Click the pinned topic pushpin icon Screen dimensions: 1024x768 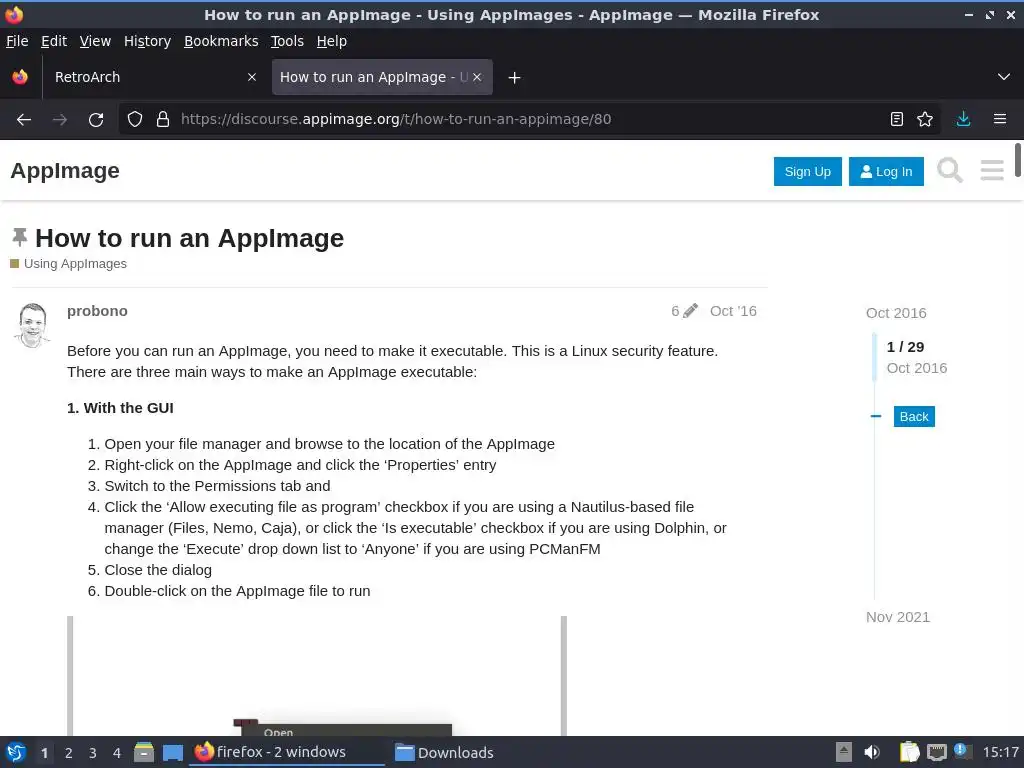(x=20, y=237)
